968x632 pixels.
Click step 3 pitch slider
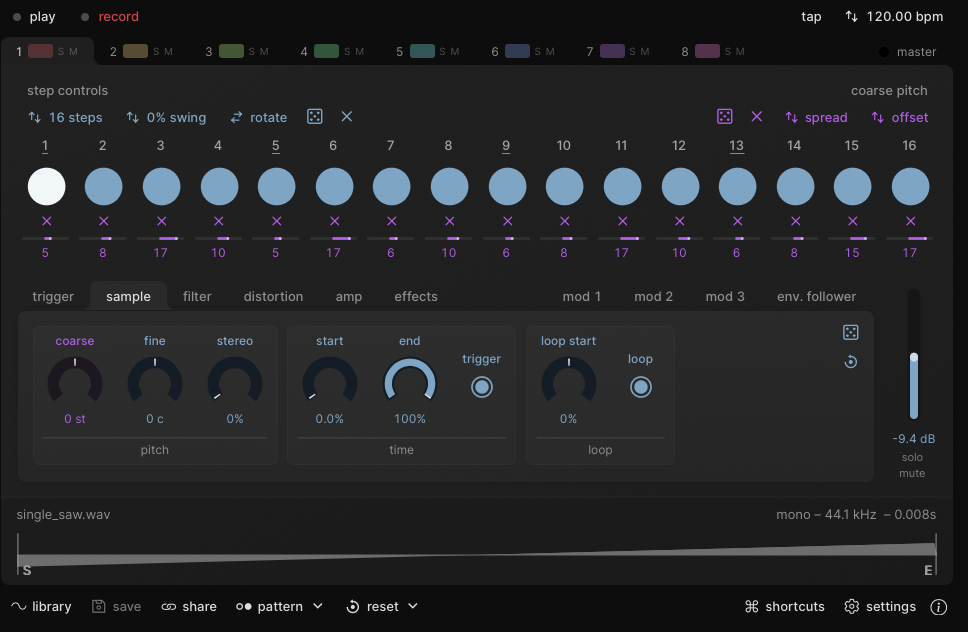click(161, 238)
